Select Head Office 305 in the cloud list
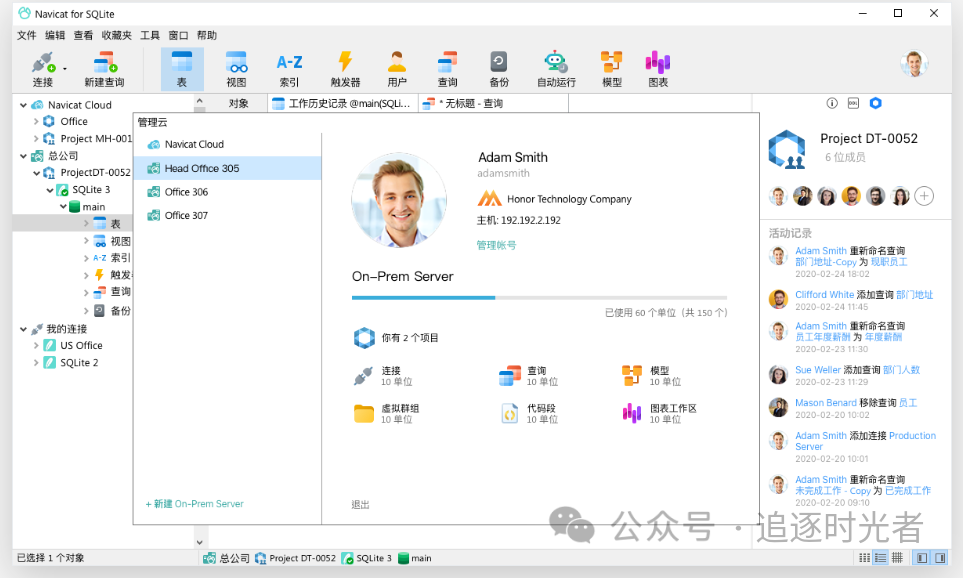This screenshot has height=578, width=963. click(x=227, y=168)
